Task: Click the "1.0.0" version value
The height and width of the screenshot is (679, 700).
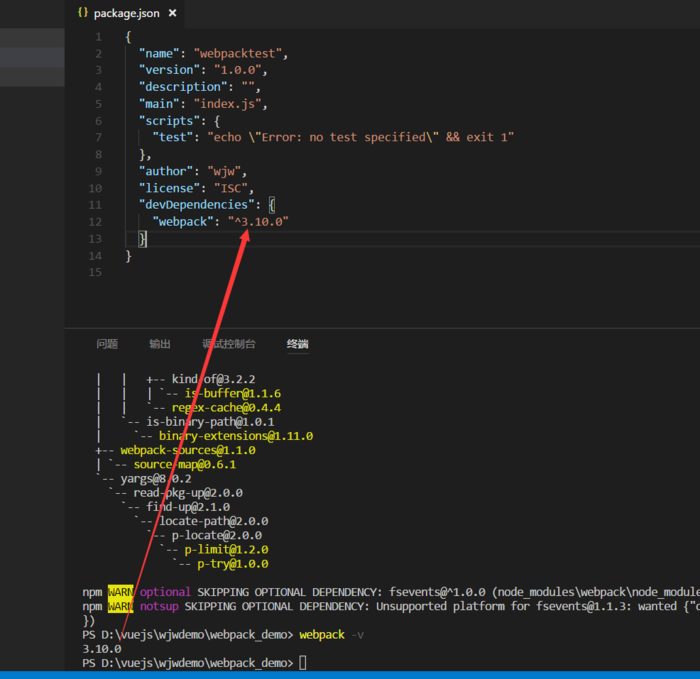Action: [238, 70]
